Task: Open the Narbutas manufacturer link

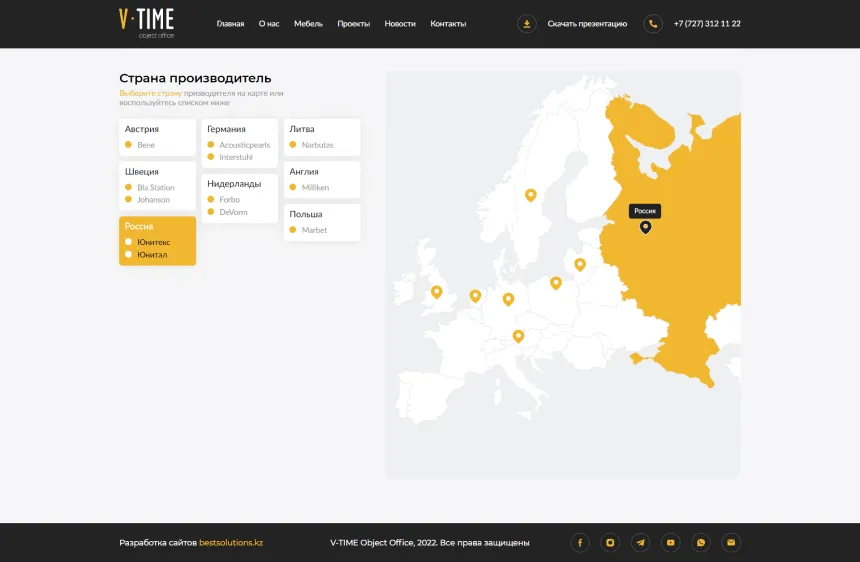Action: point(318,145)
